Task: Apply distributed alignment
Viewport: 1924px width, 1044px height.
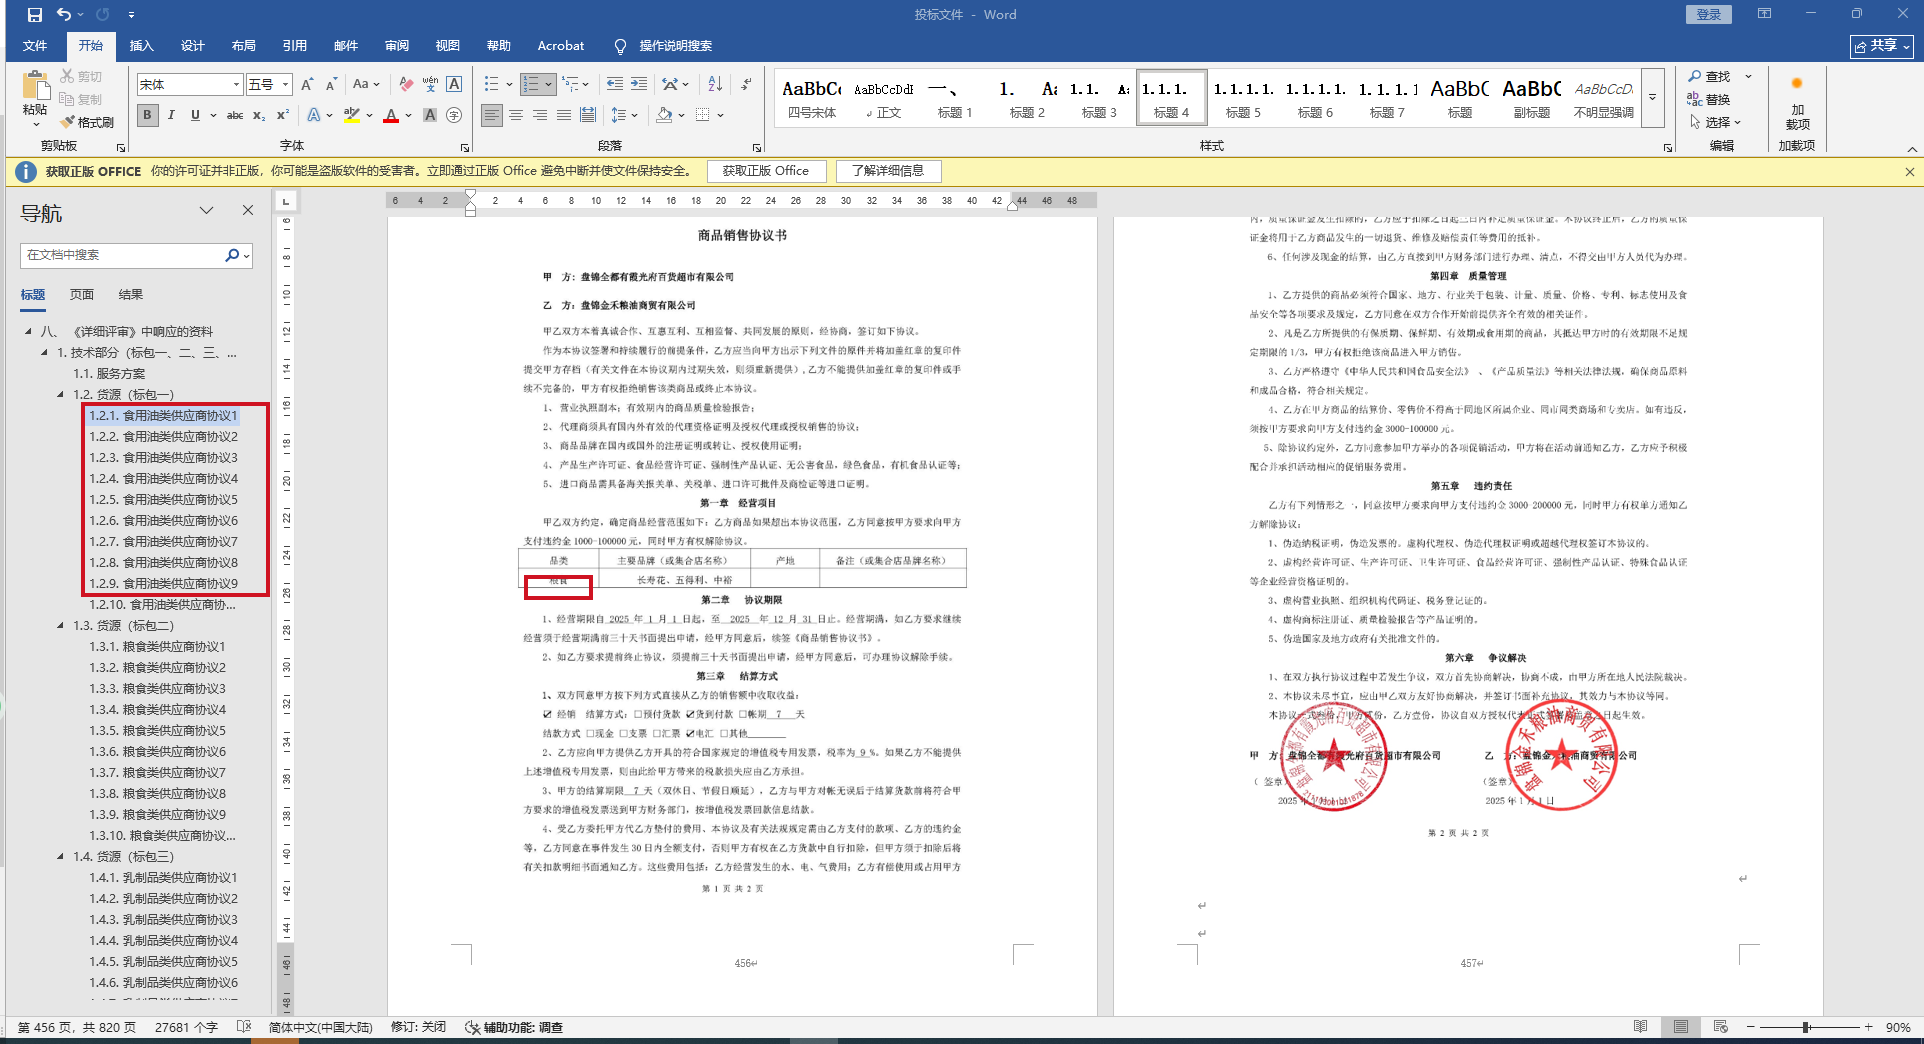Action: [x=588, y=115]
